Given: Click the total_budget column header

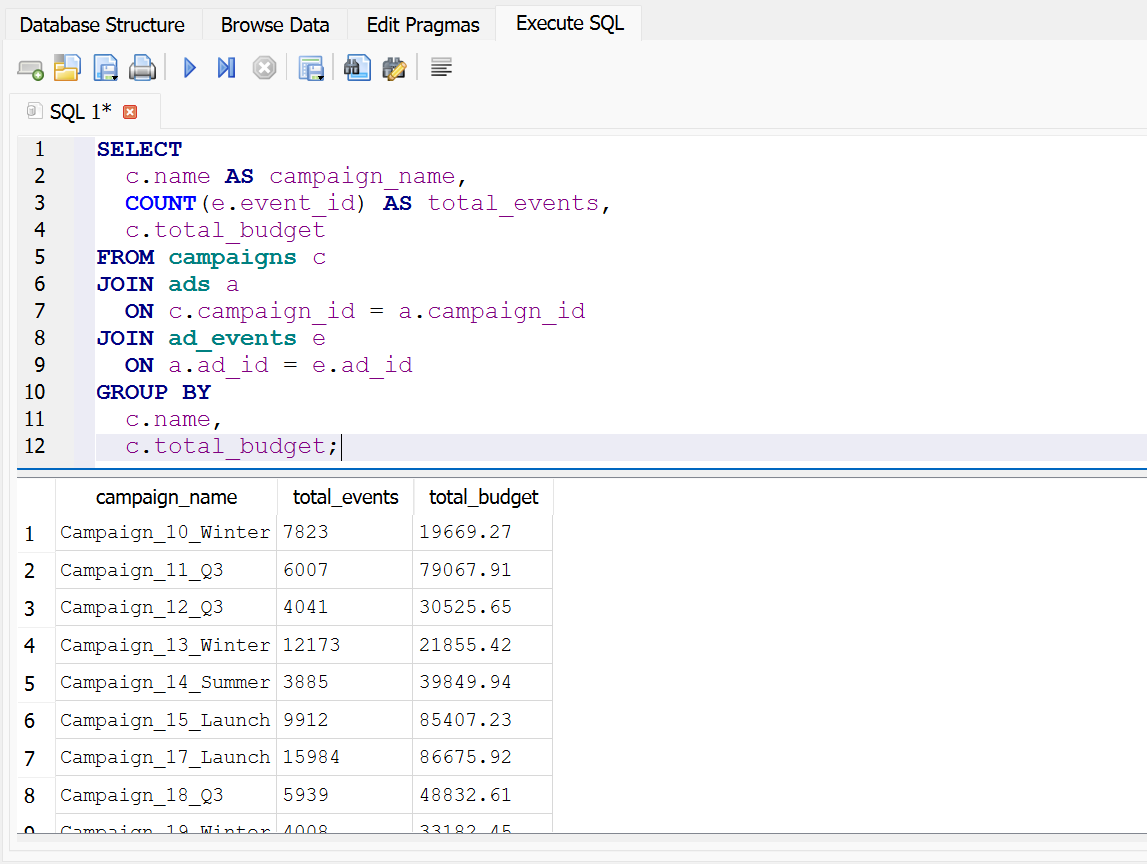Looking at the screenshot, I should pos(483,497).
